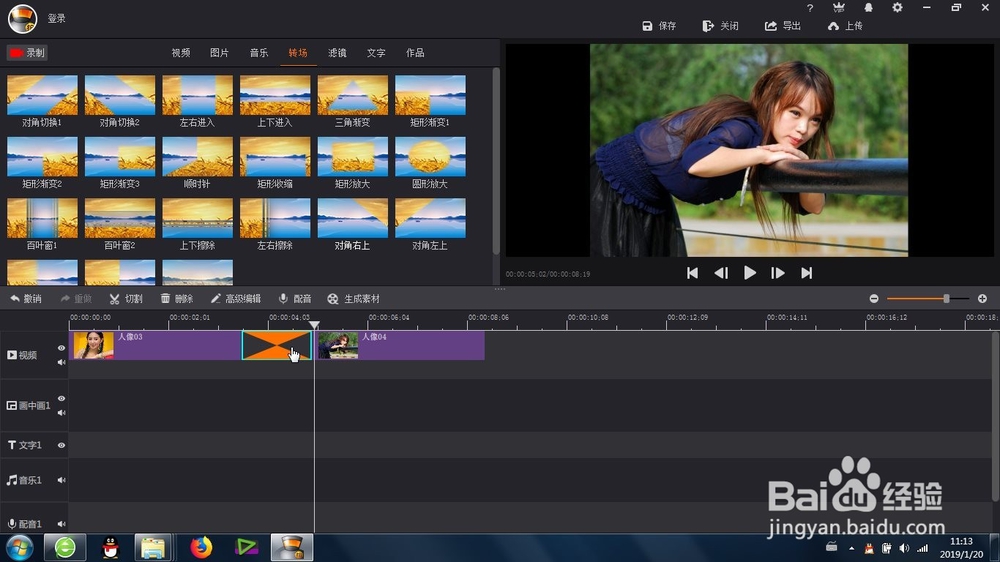Adjust the timeline zoom slider handle
The width and height of the screenshot is (1000, 562).
click(946, 299)
